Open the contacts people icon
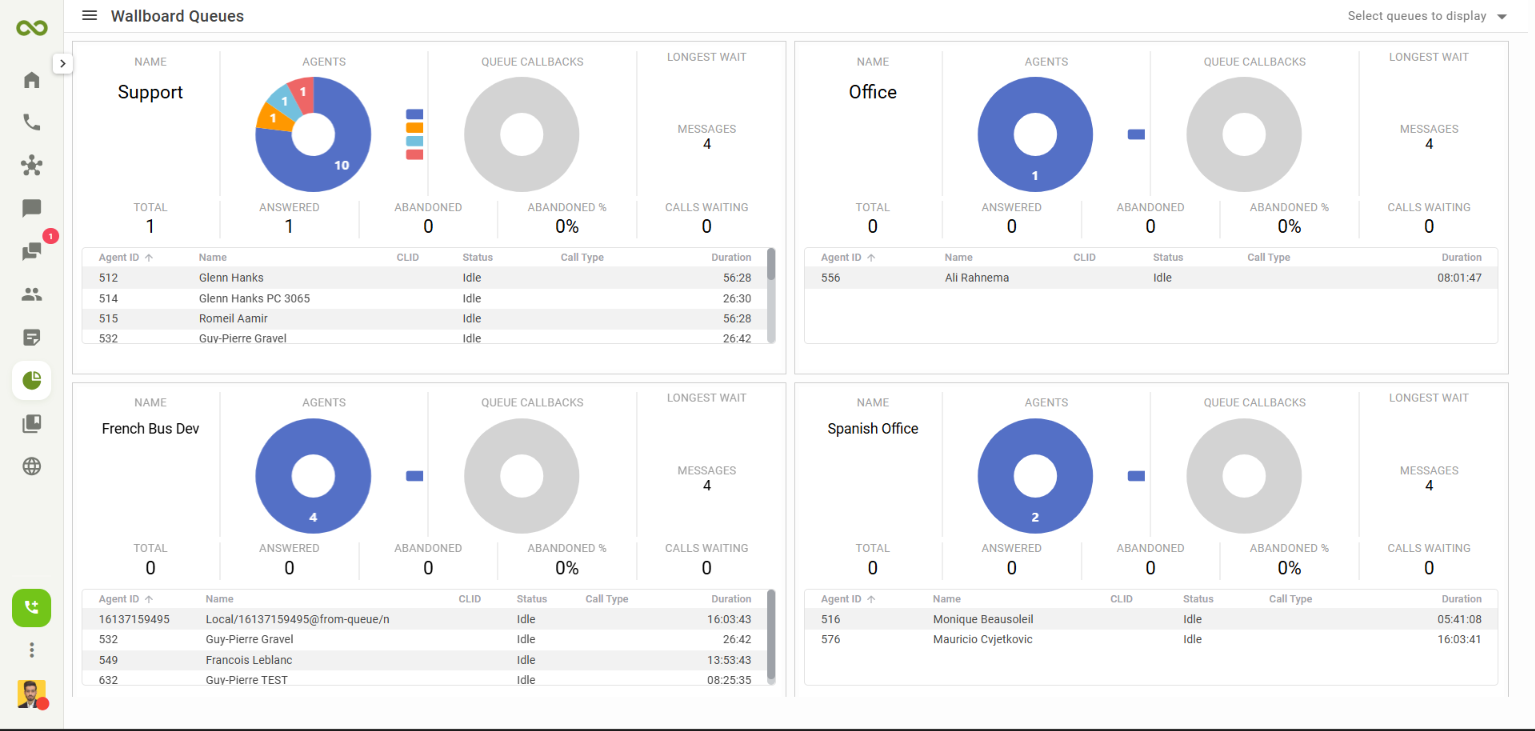This screenshot has width=1535, height=731. point(32,294)
